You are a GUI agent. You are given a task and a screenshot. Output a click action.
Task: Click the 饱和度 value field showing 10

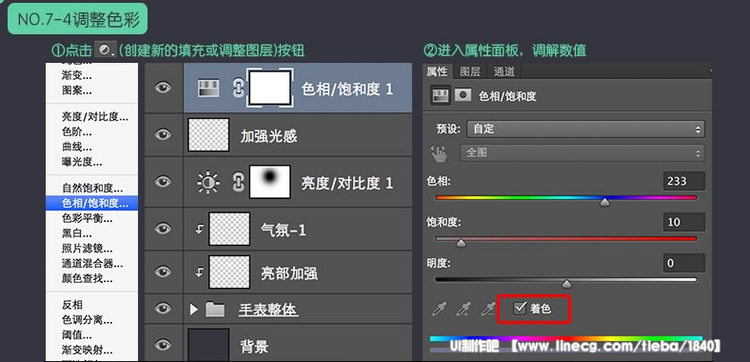pyautogui.click(x=684, y=222)
